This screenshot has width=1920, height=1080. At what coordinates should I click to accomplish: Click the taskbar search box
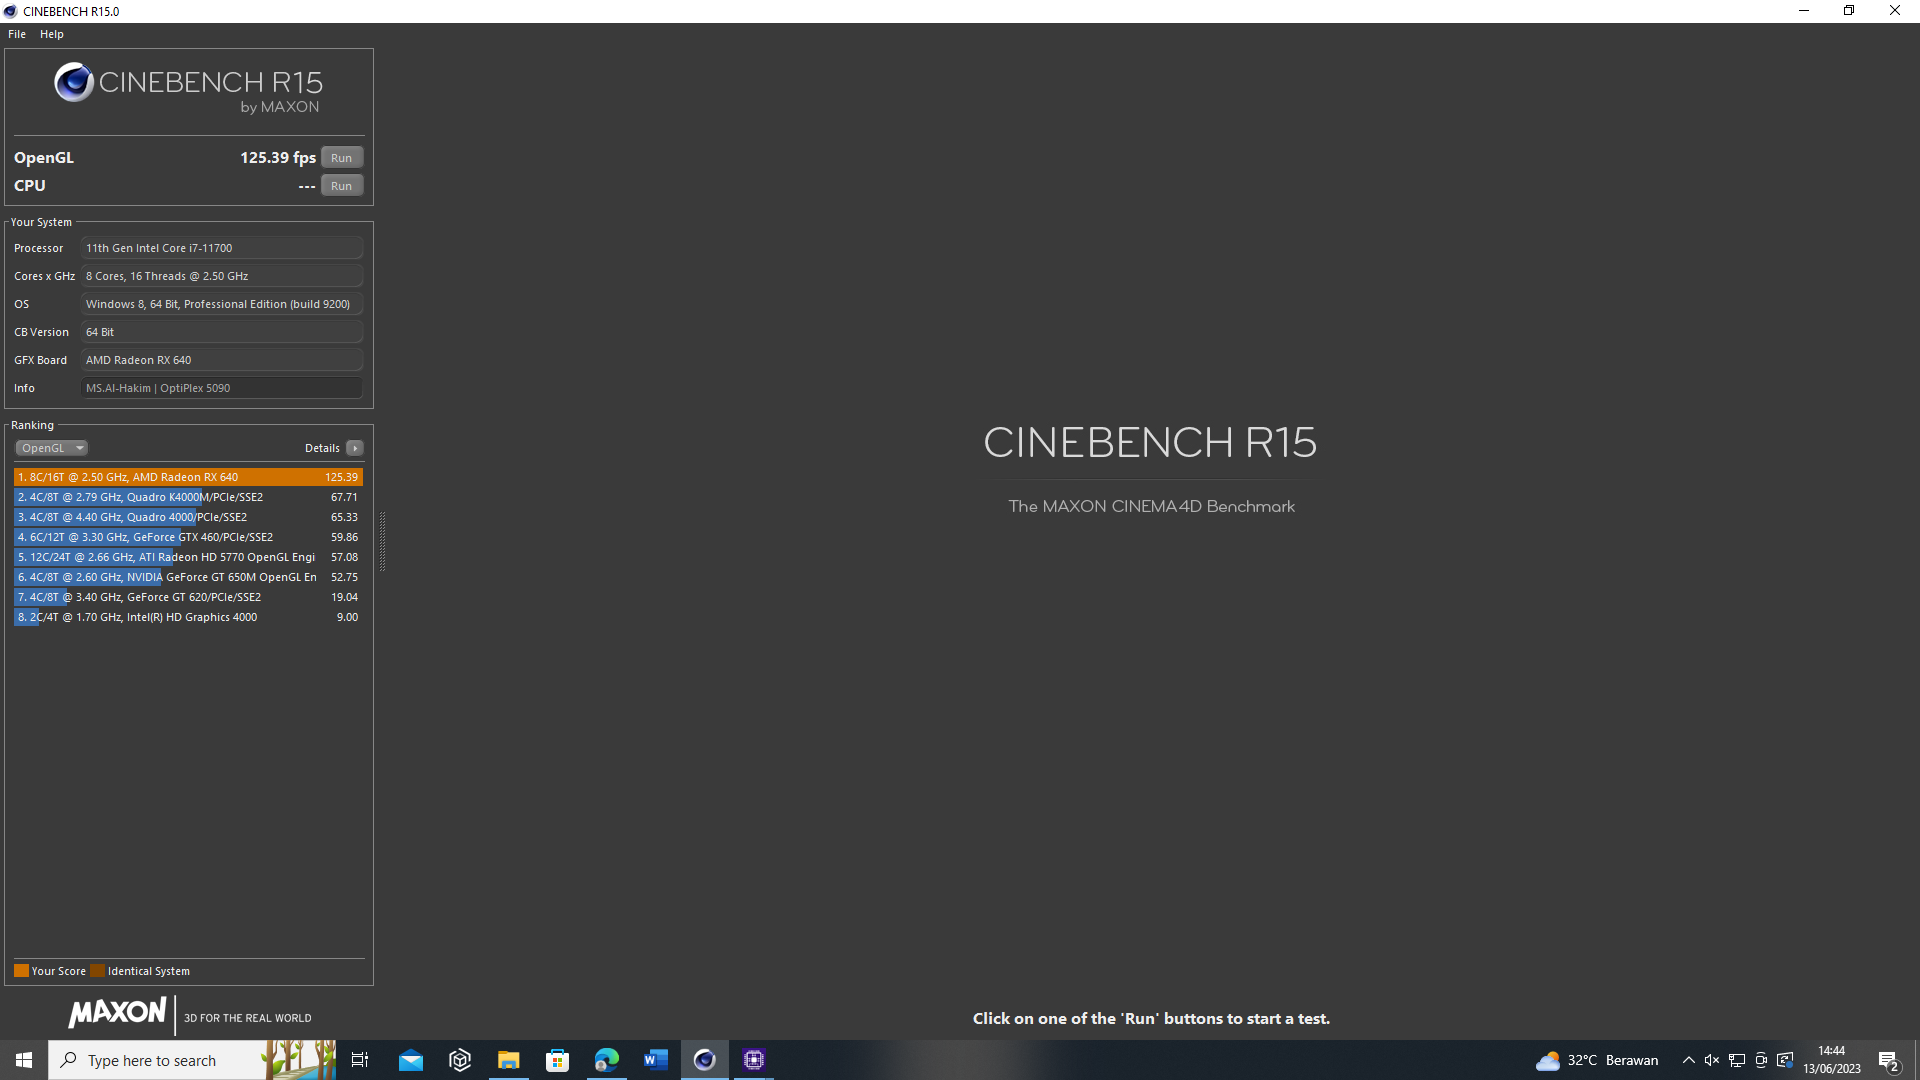(192, 1060)
